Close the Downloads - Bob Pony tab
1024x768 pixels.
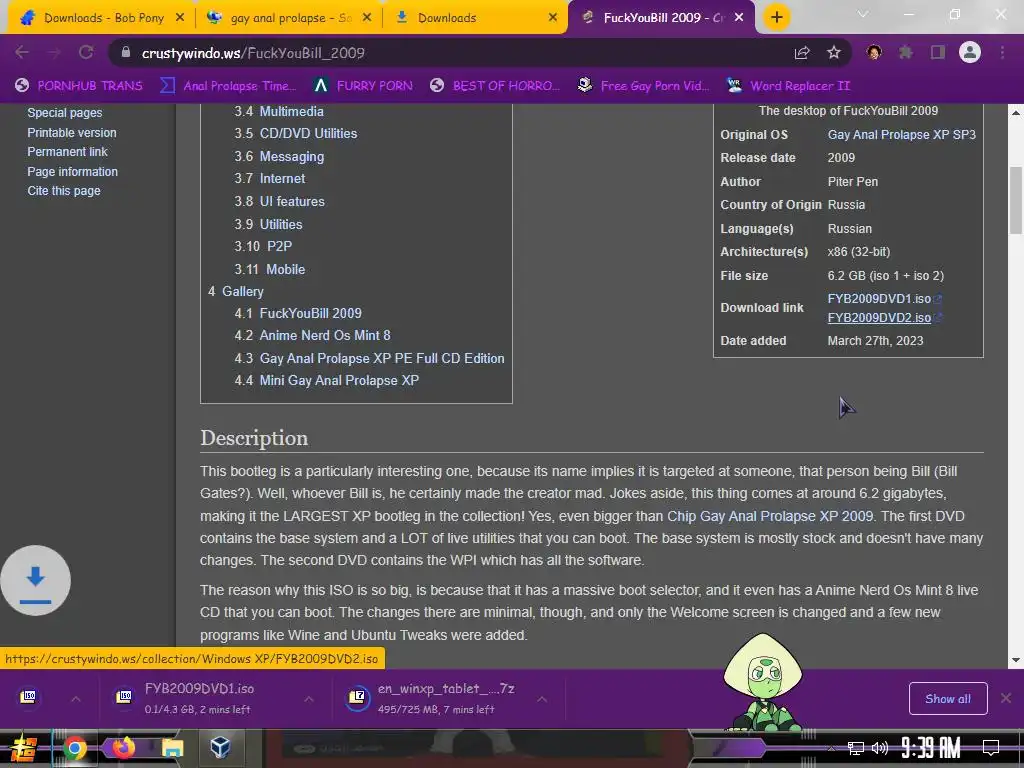[180, 18]
